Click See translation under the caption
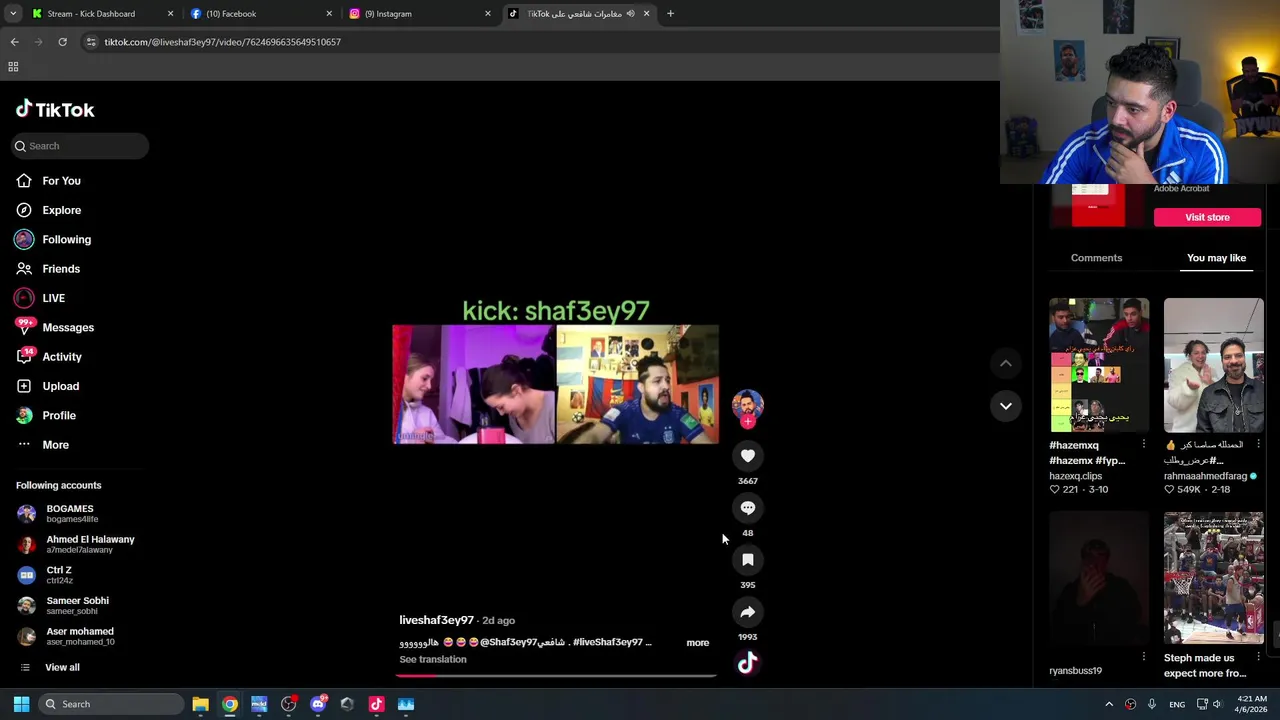 [433, 660]
